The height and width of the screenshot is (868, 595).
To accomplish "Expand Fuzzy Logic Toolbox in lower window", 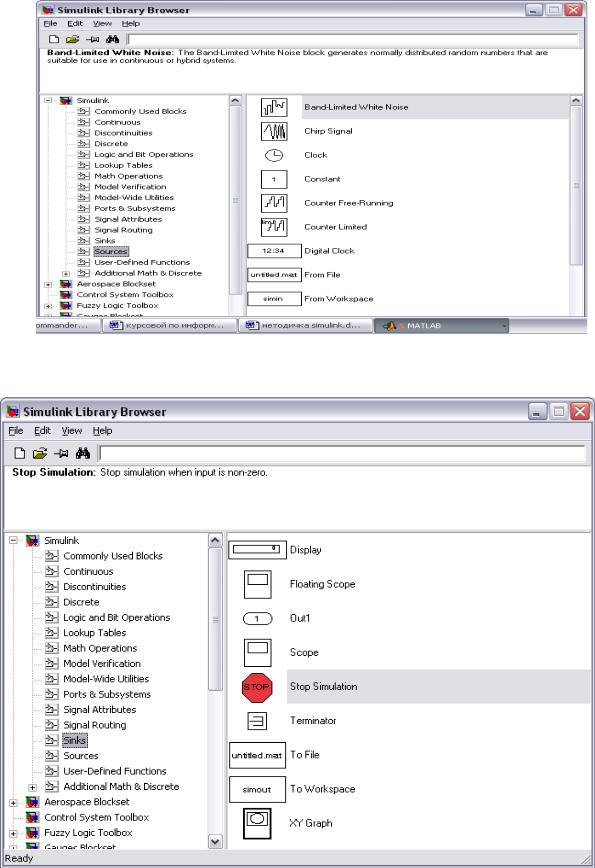I will click(x=13, y=833).
